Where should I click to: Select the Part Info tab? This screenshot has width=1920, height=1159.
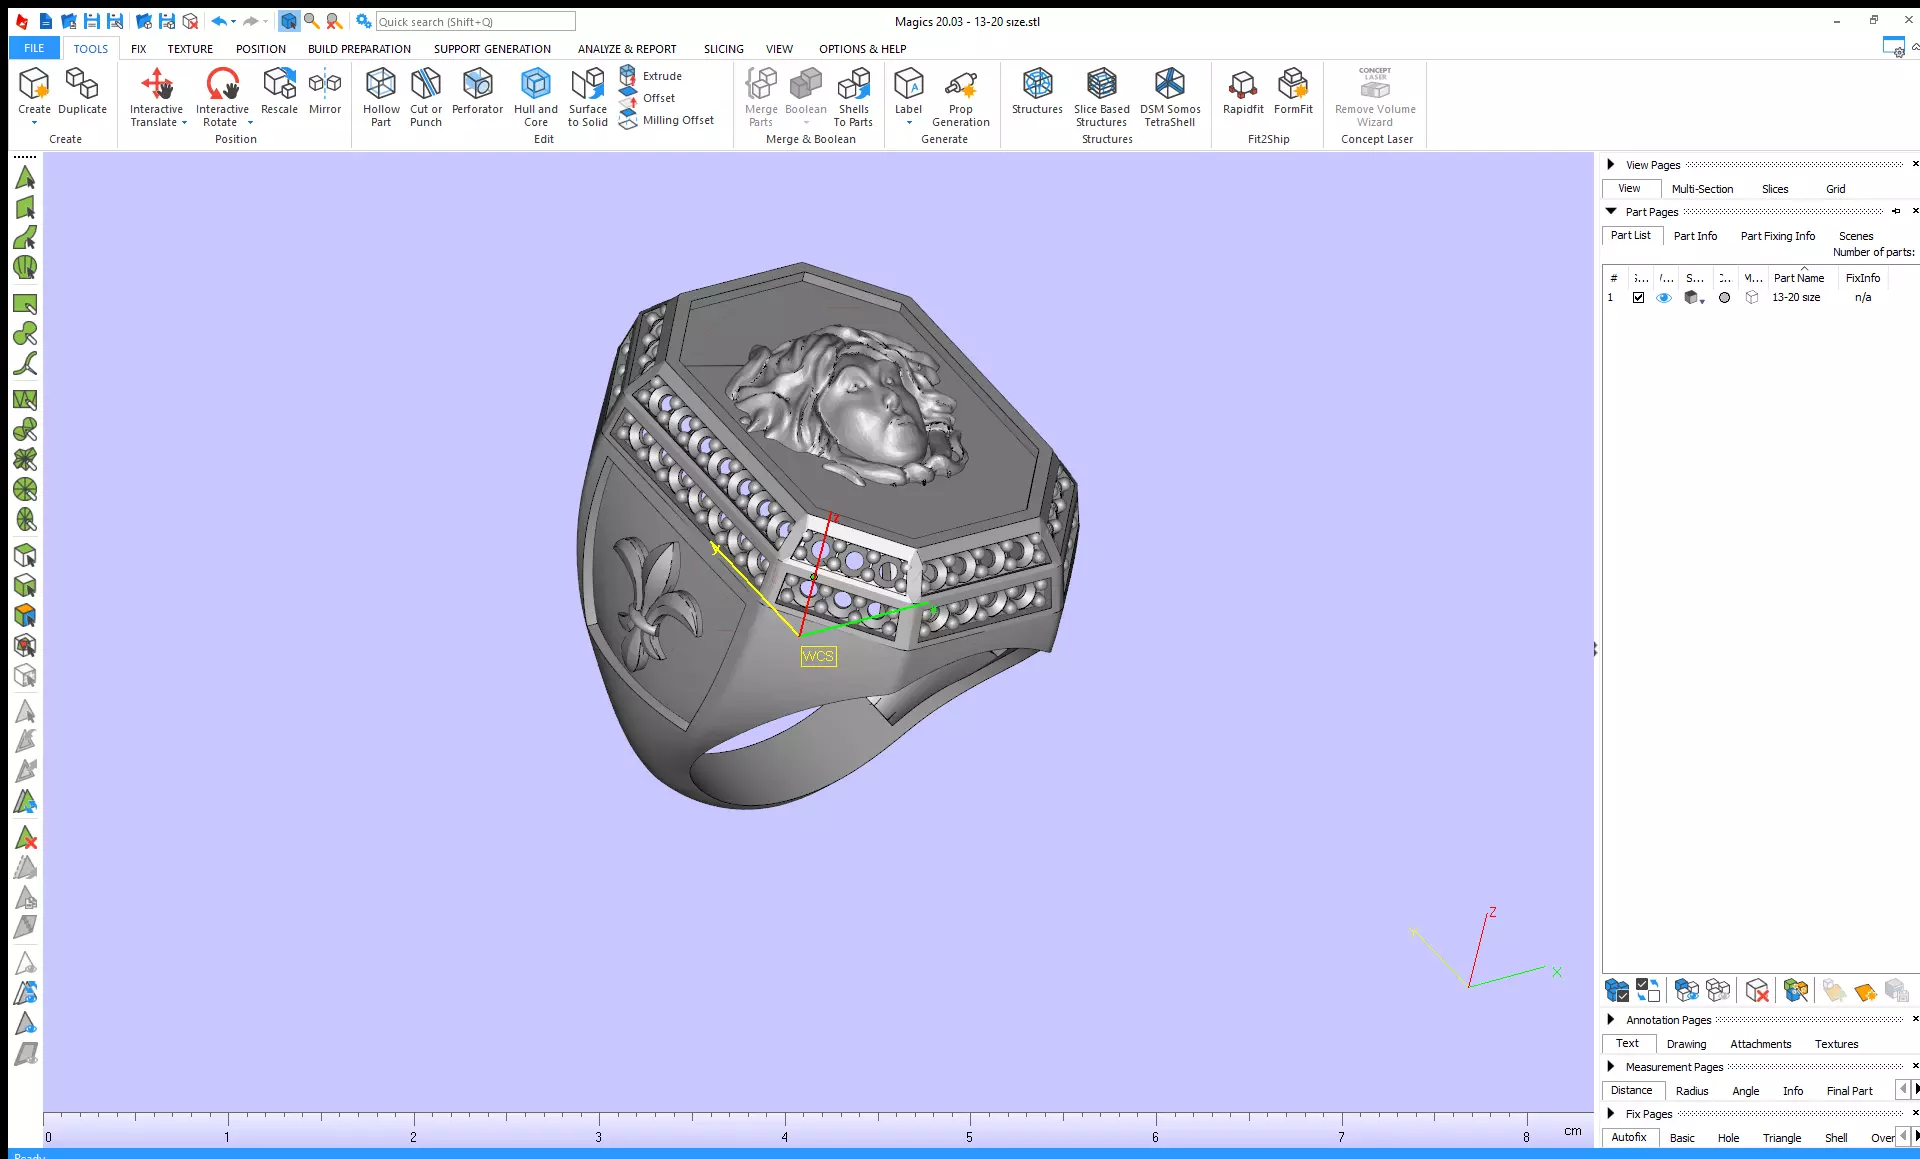[1695, 236]
